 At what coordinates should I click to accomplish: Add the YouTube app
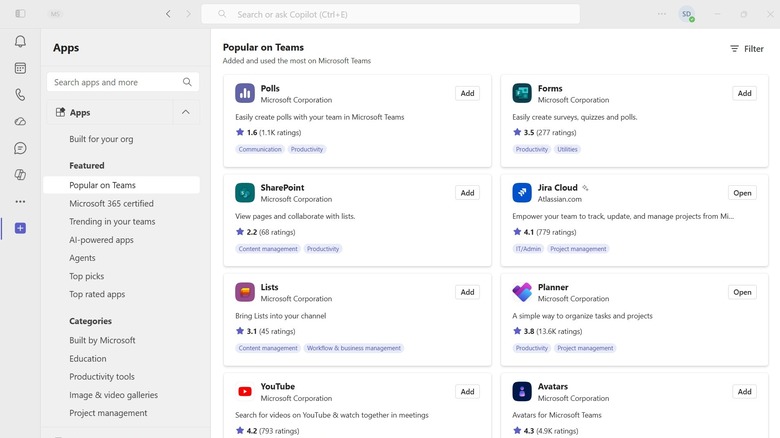(467, 392)
